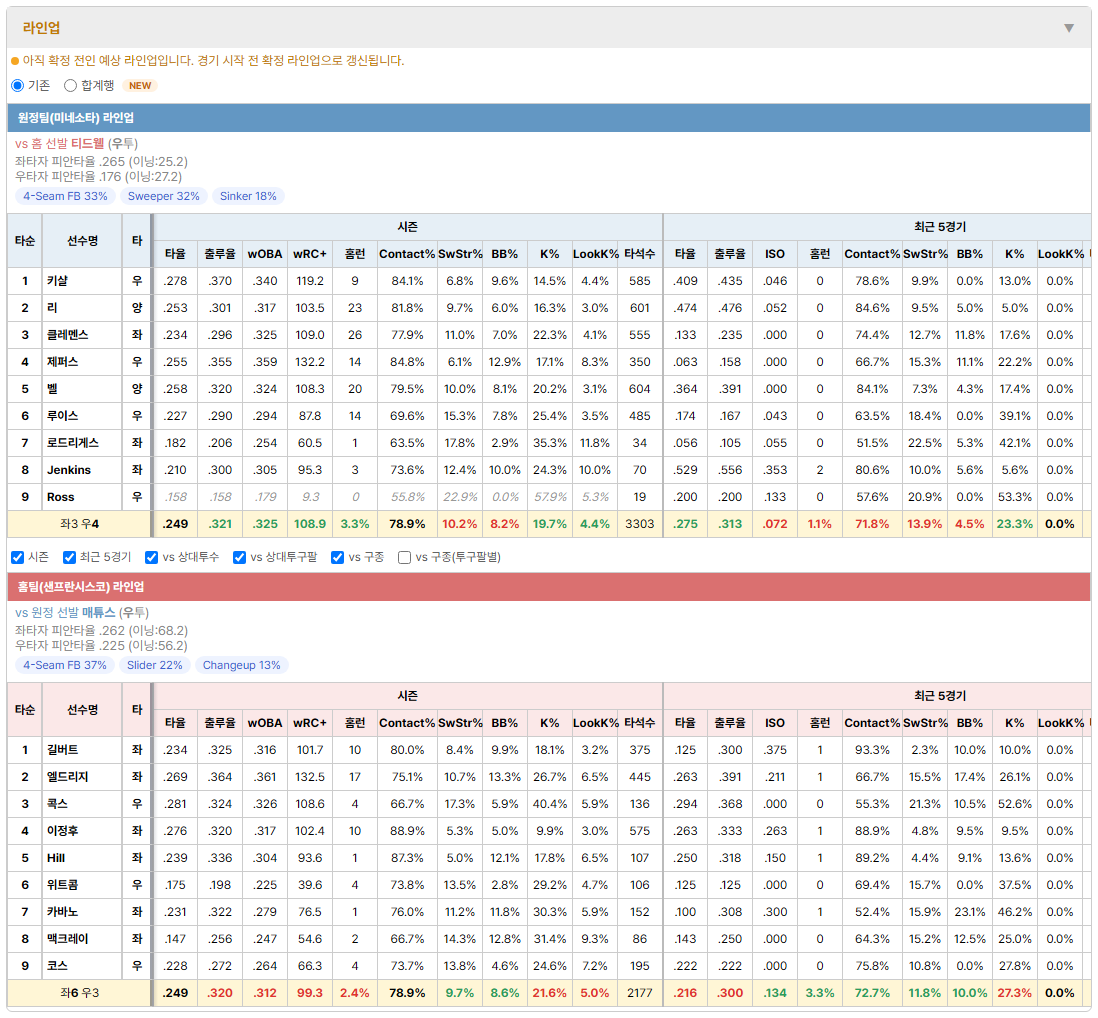Click the 홈팀(샌프란시스코) 라인업 header bar
Viewport: 1098px width, 1018px height.
549,587
